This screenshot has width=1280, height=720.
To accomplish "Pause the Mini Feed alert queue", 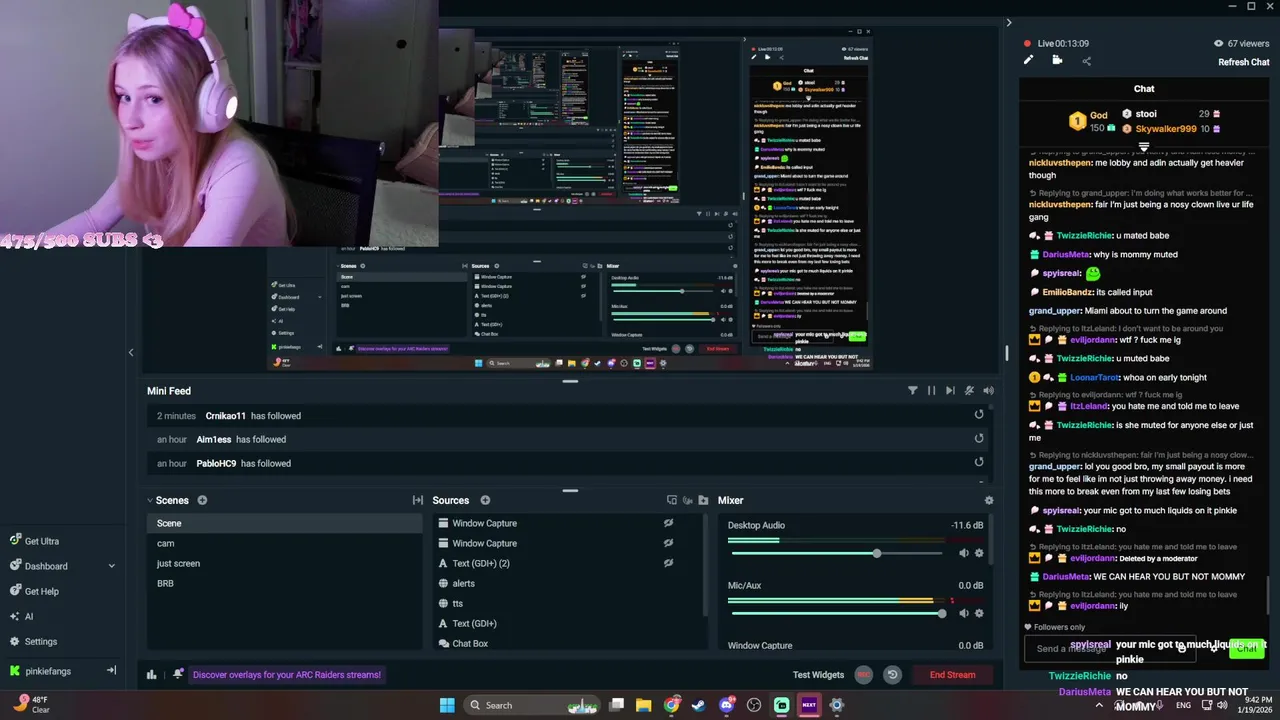I will point(931,391).
